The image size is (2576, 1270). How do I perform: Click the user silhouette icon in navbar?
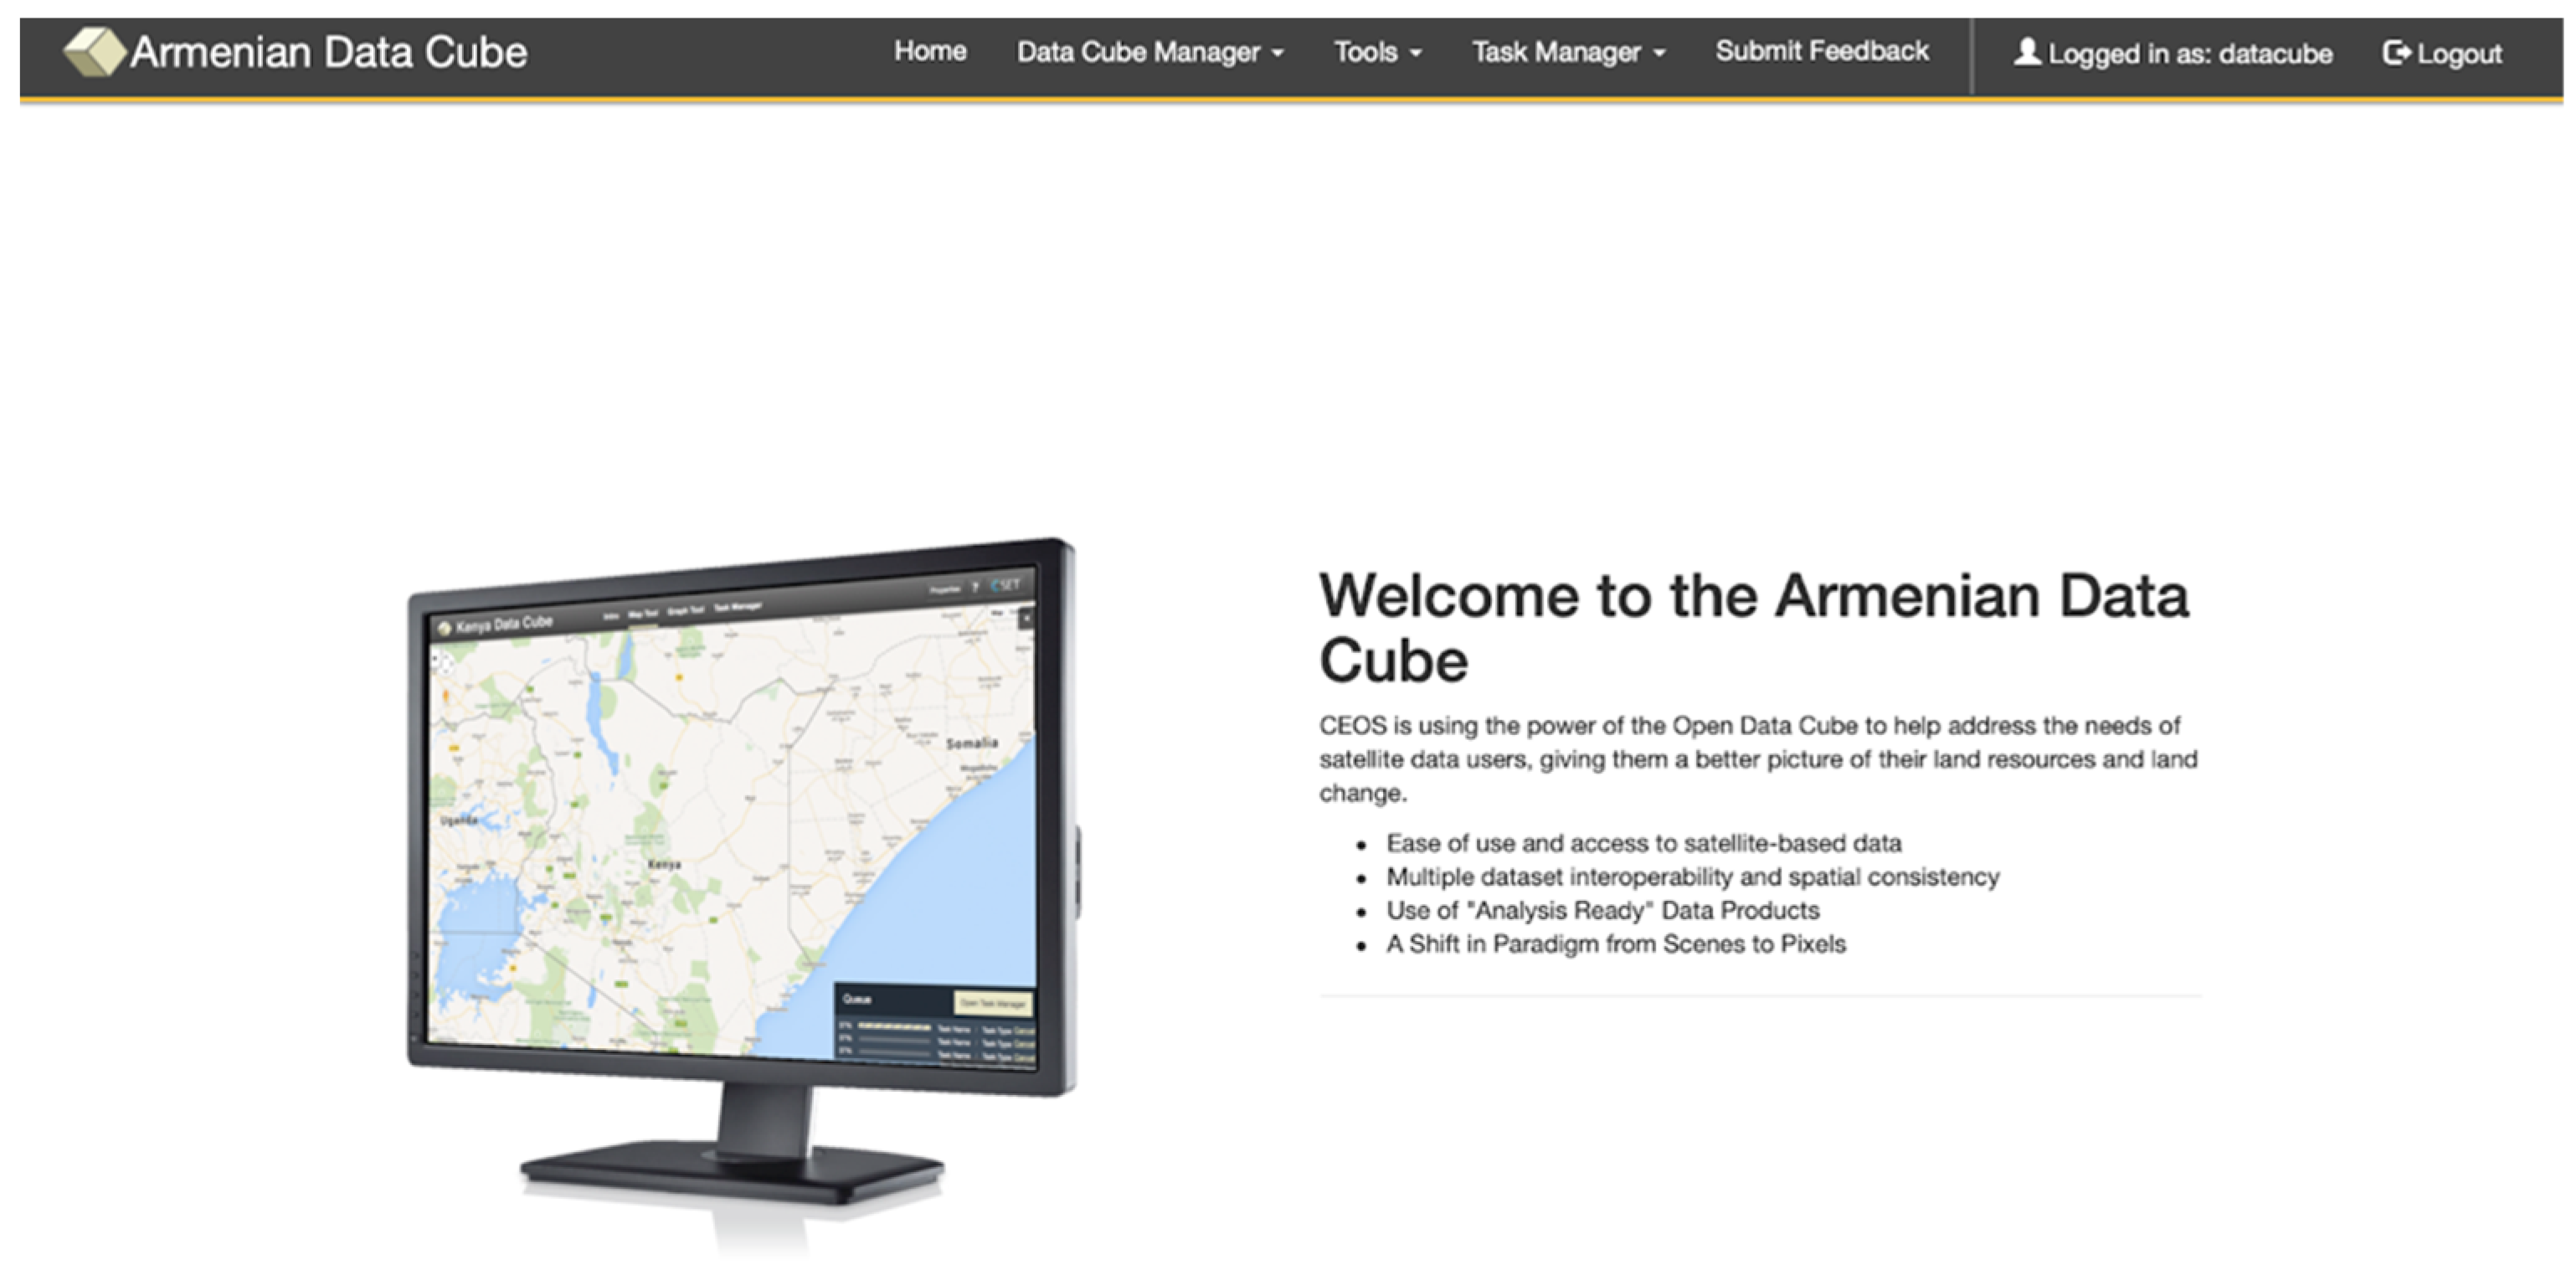point(2026,52)
